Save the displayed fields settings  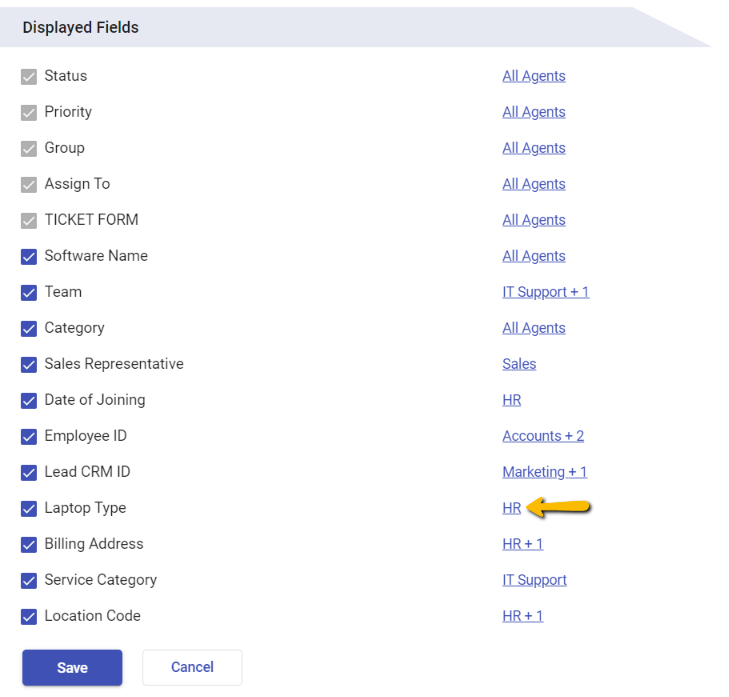(72, 668)
